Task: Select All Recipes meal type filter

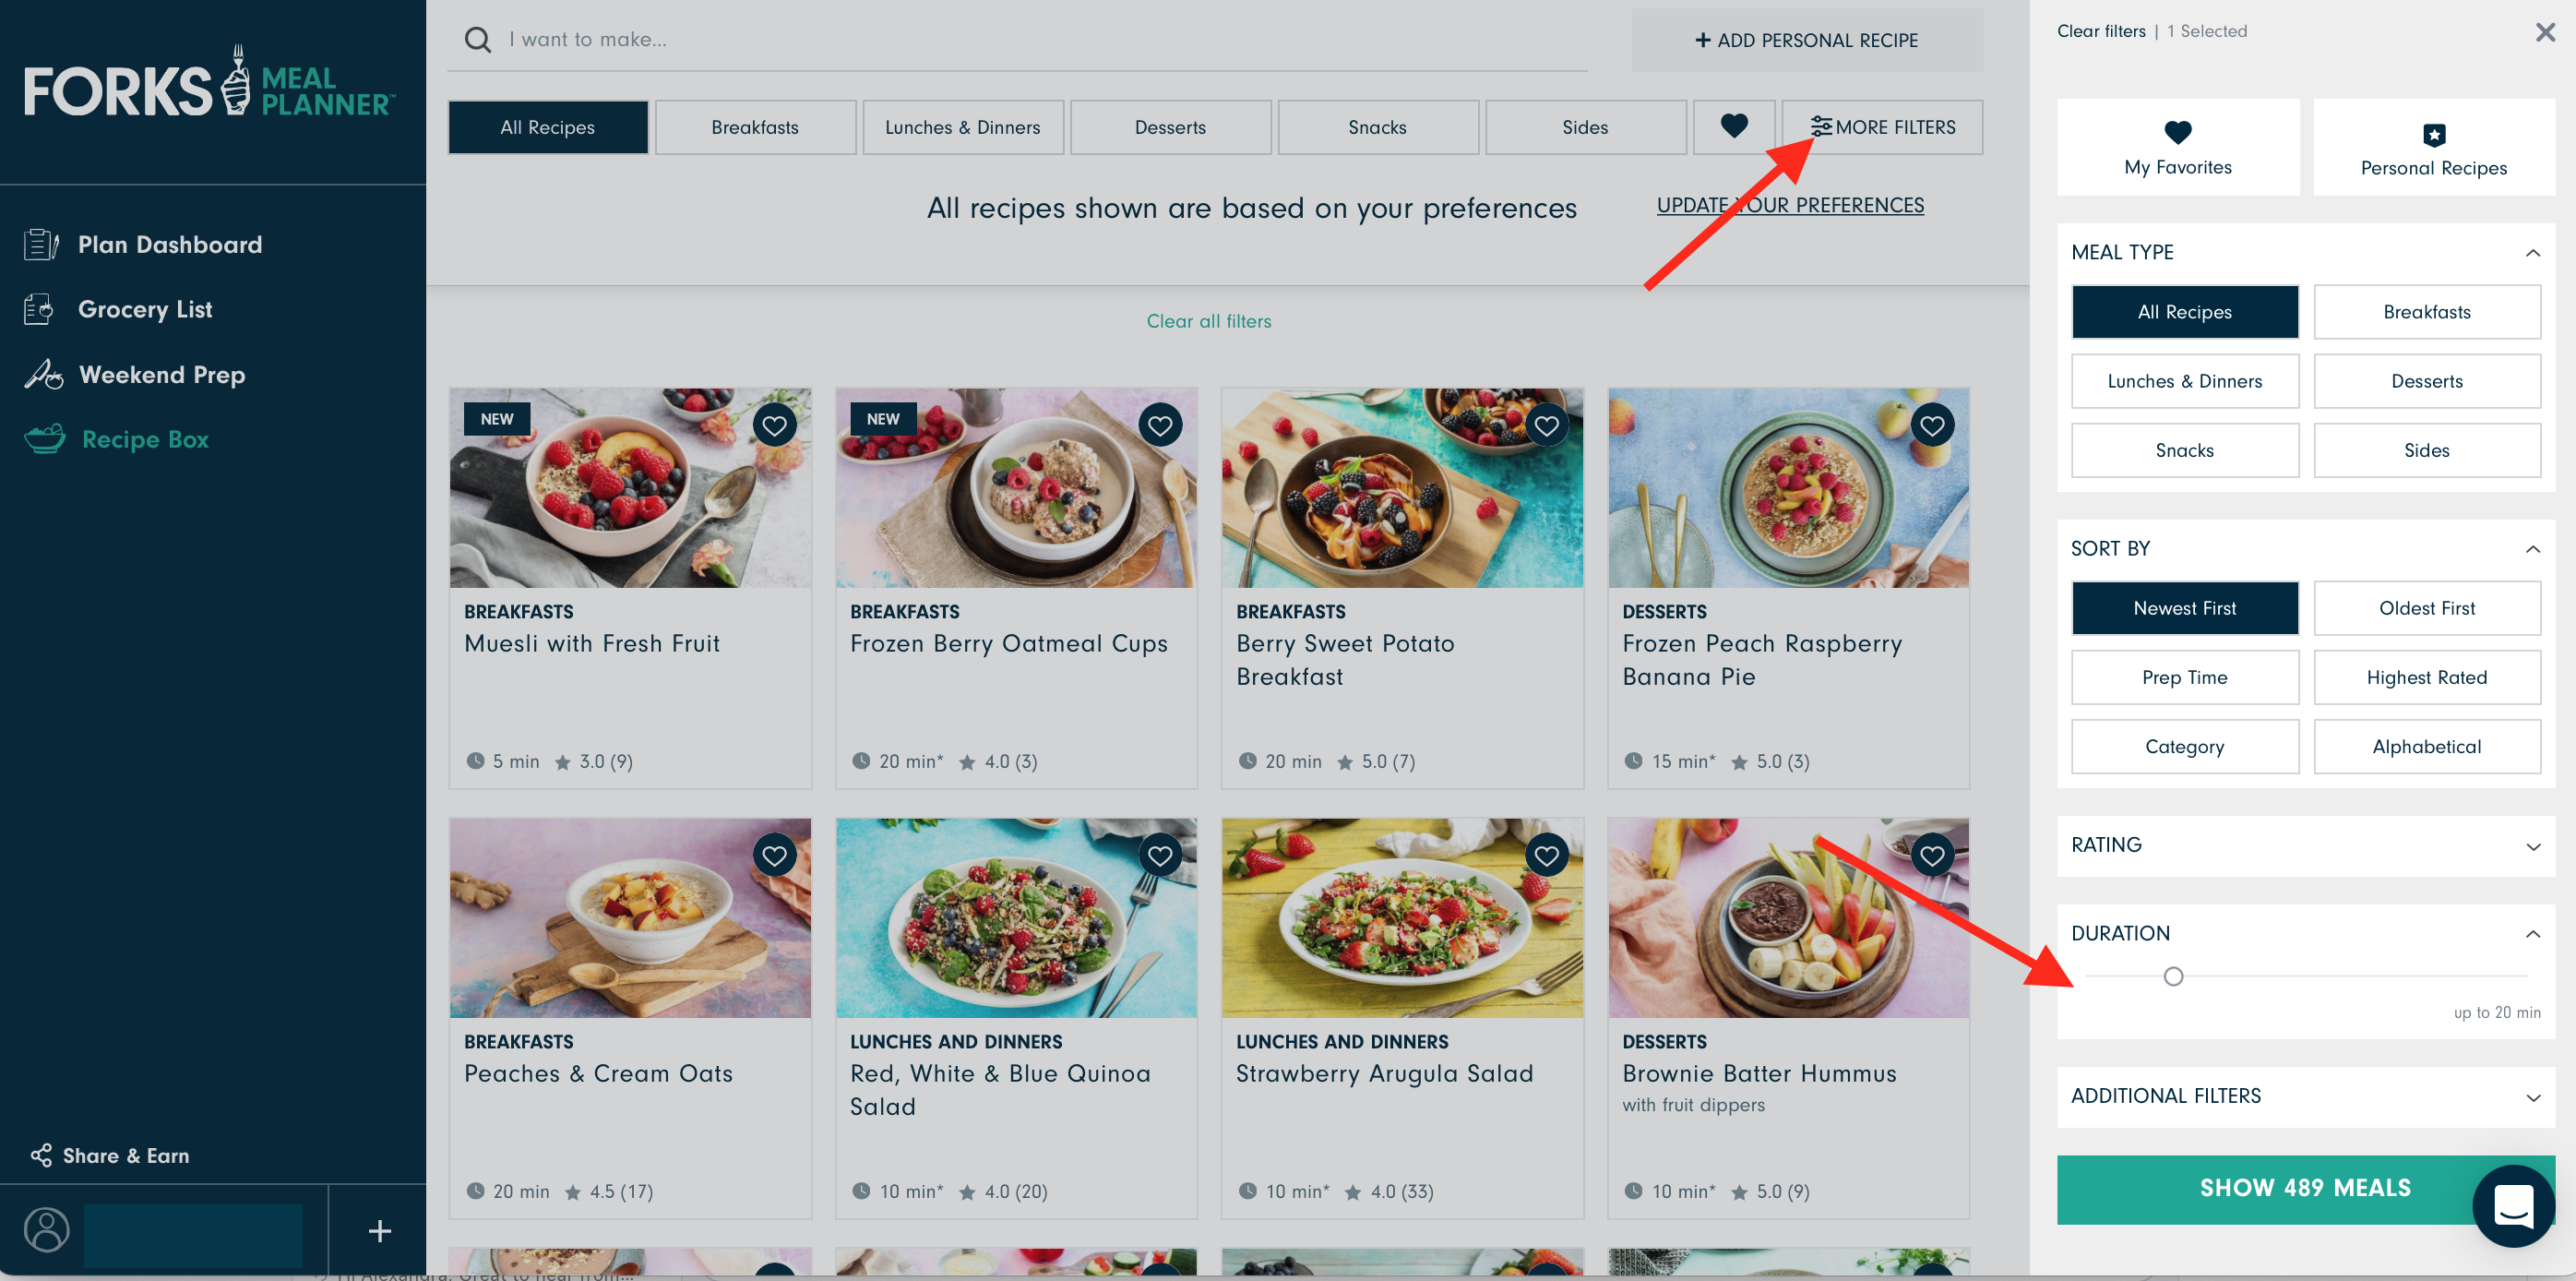Action: tap(2184, 312)
